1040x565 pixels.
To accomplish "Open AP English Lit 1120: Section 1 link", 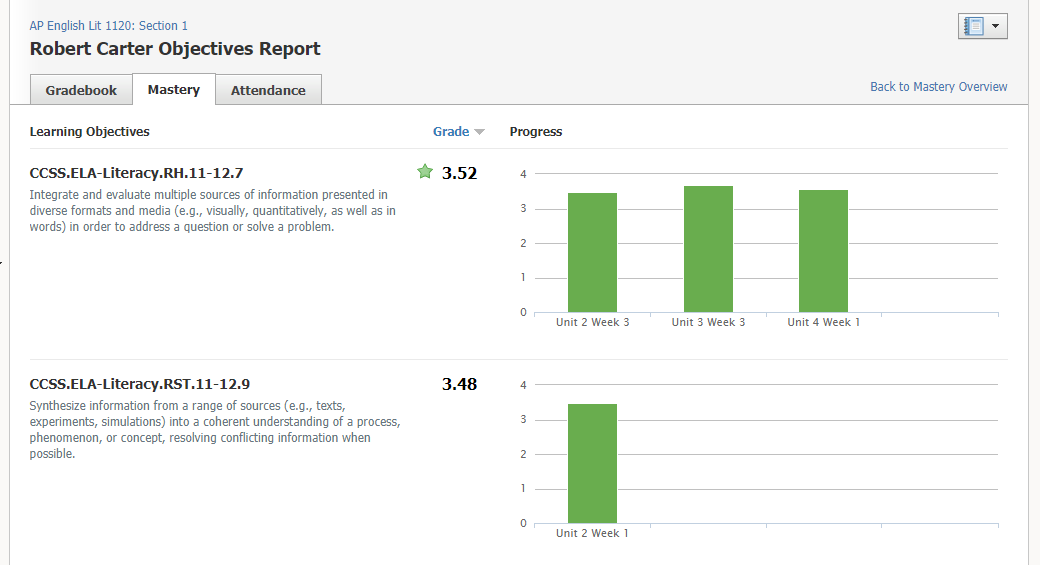I will pyautogui.click(x=108, y=26).
